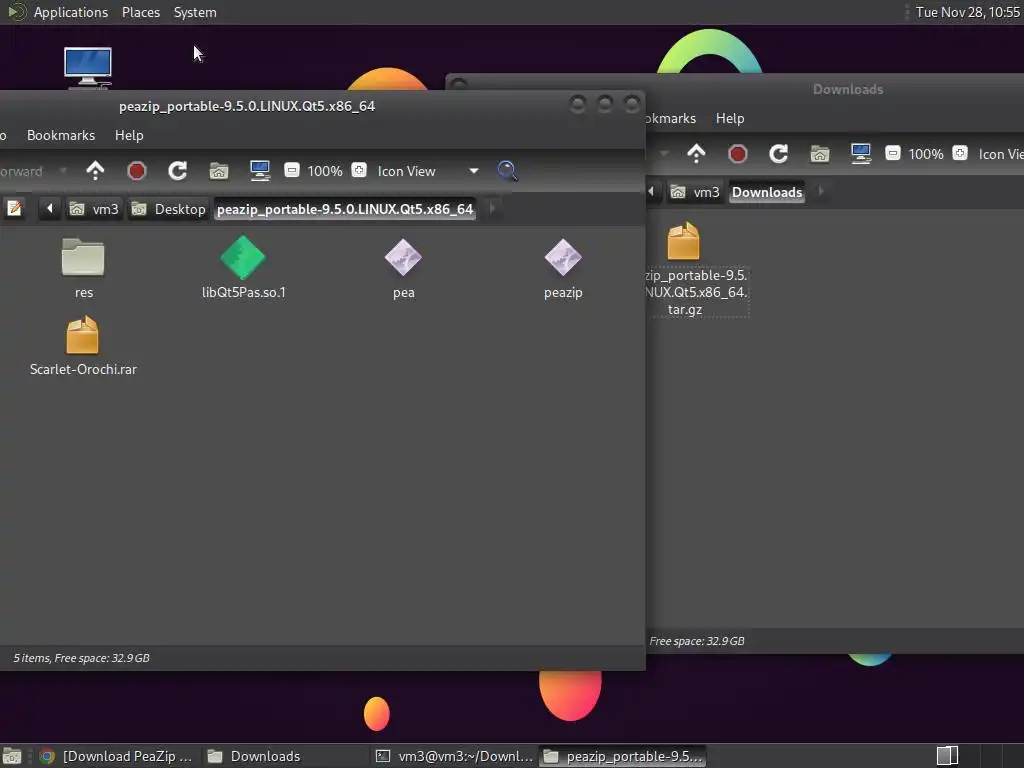Screen dimensions: 1024x768
Task: Open the Icon View combo box in Downloads window
Action: pyautogui.click(x=999, y=154)
